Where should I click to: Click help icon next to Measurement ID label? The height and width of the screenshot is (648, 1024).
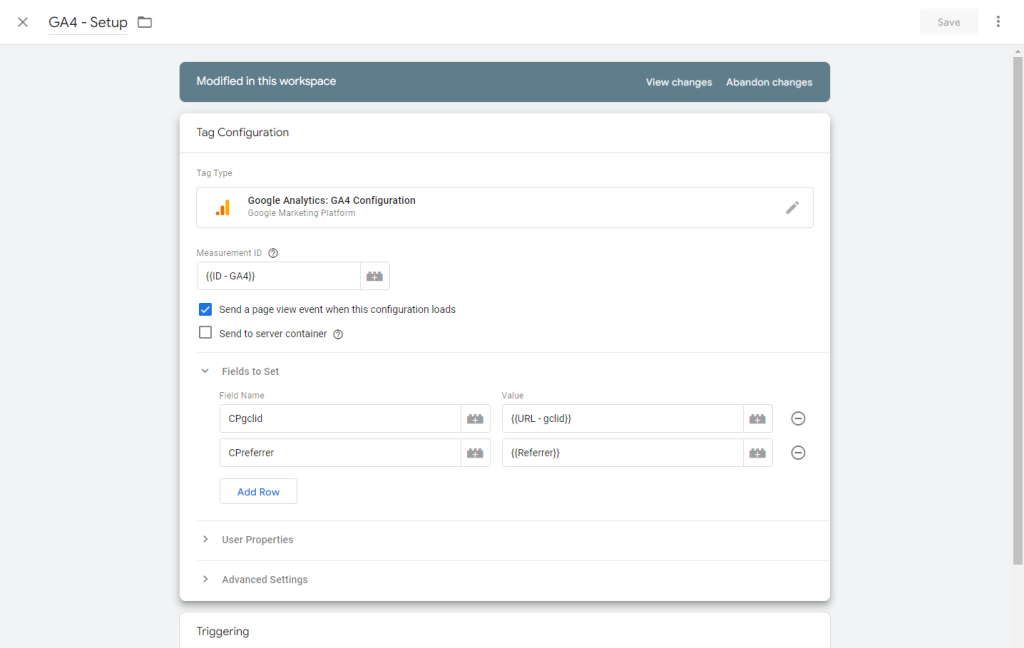[x=273, y=253]
